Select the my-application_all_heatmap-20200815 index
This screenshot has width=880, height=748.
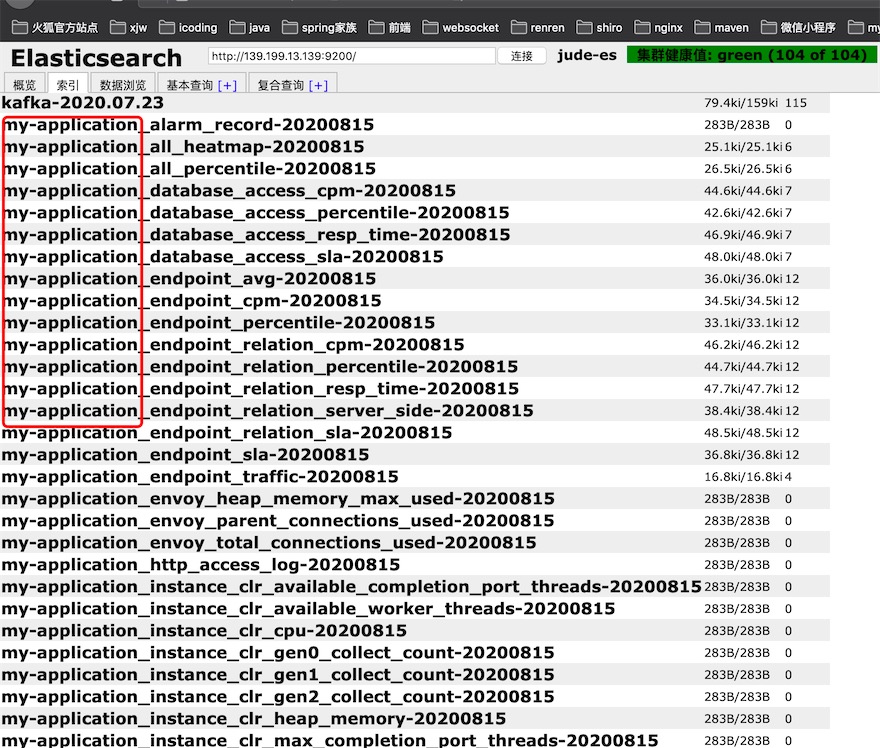pyautogui.click(x=183, y=146)
